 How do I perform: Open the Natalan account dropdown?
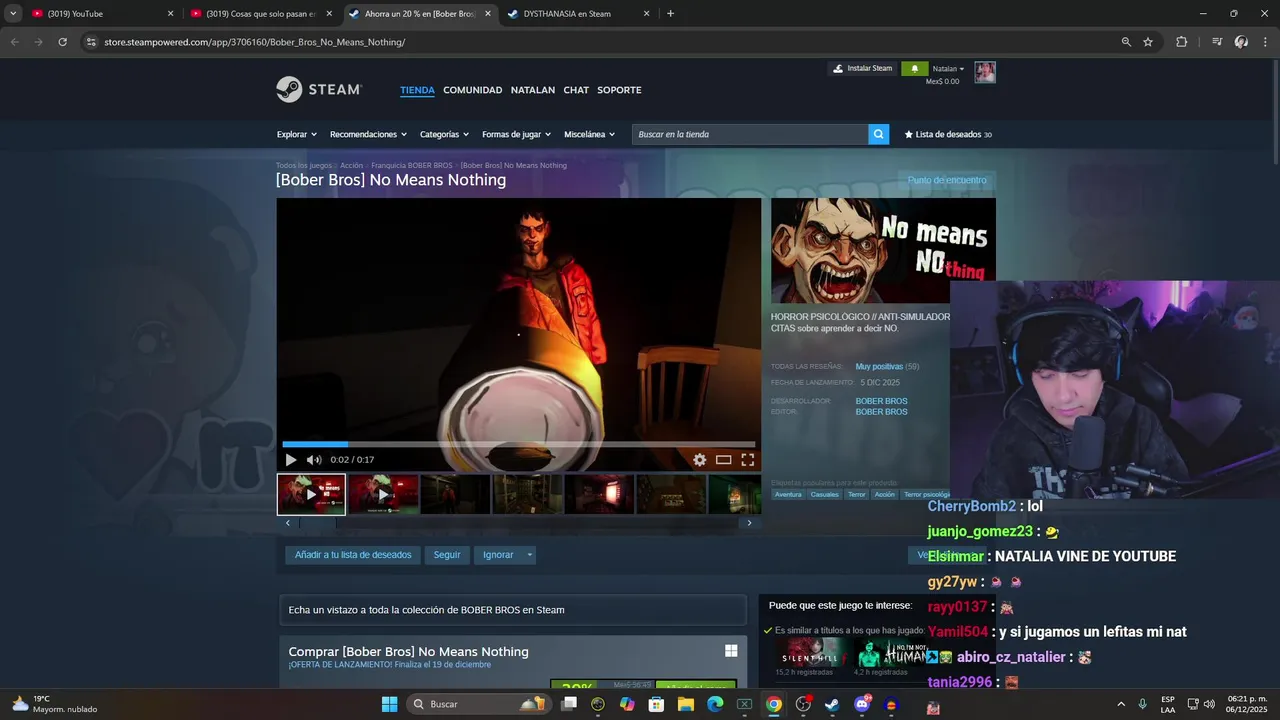click(948, 69)
